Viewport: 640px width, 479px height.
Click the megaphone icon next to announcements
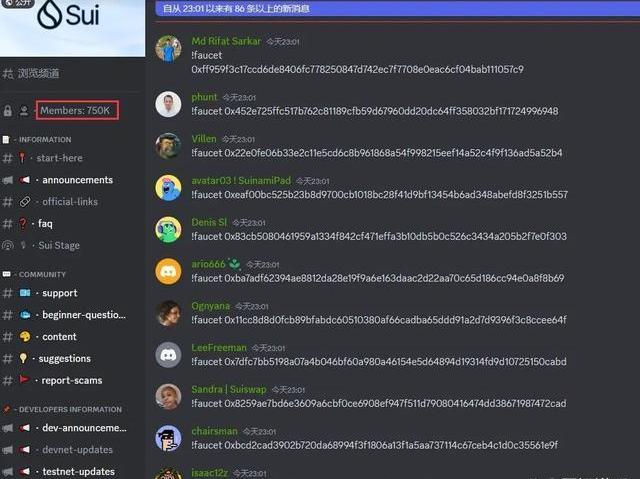point(24,180)
